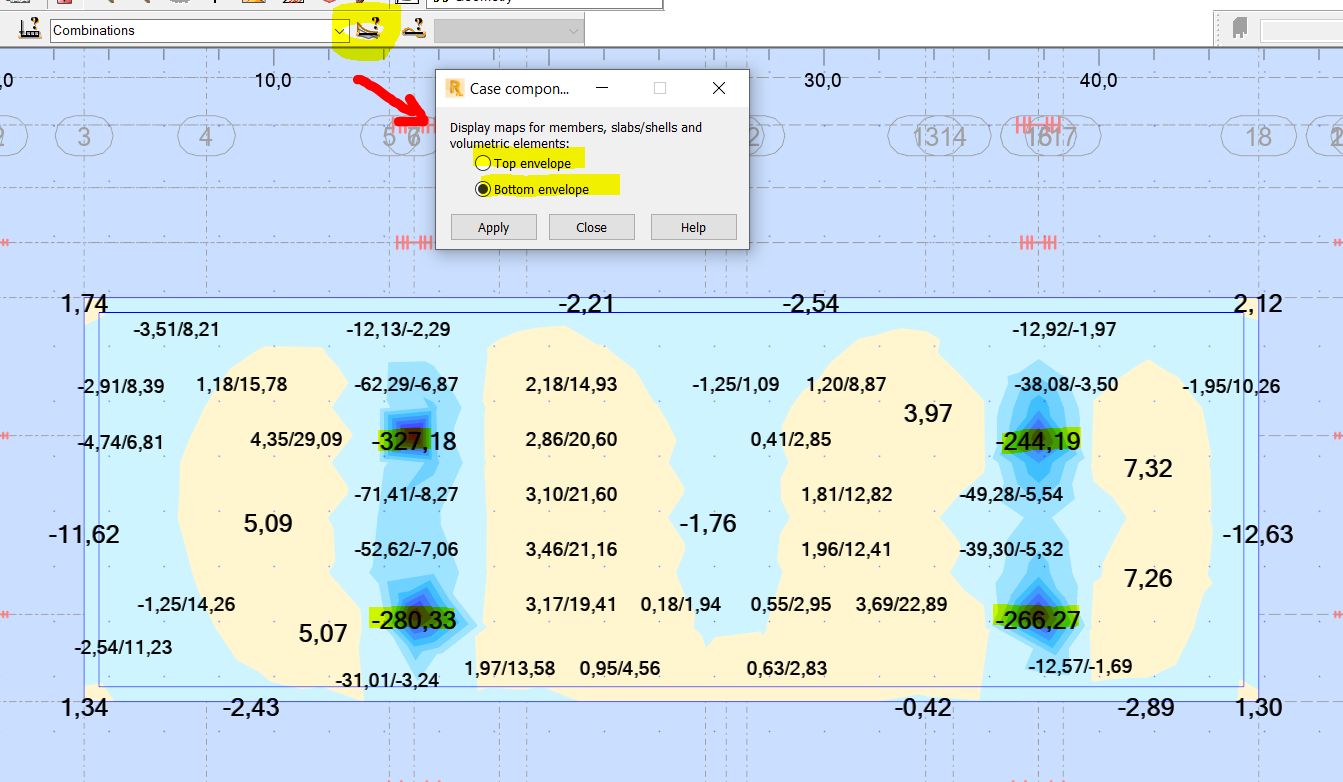The image size is (1343, 782).
Task: Select the Bottom envelope radio button
Action: (483, 188)
